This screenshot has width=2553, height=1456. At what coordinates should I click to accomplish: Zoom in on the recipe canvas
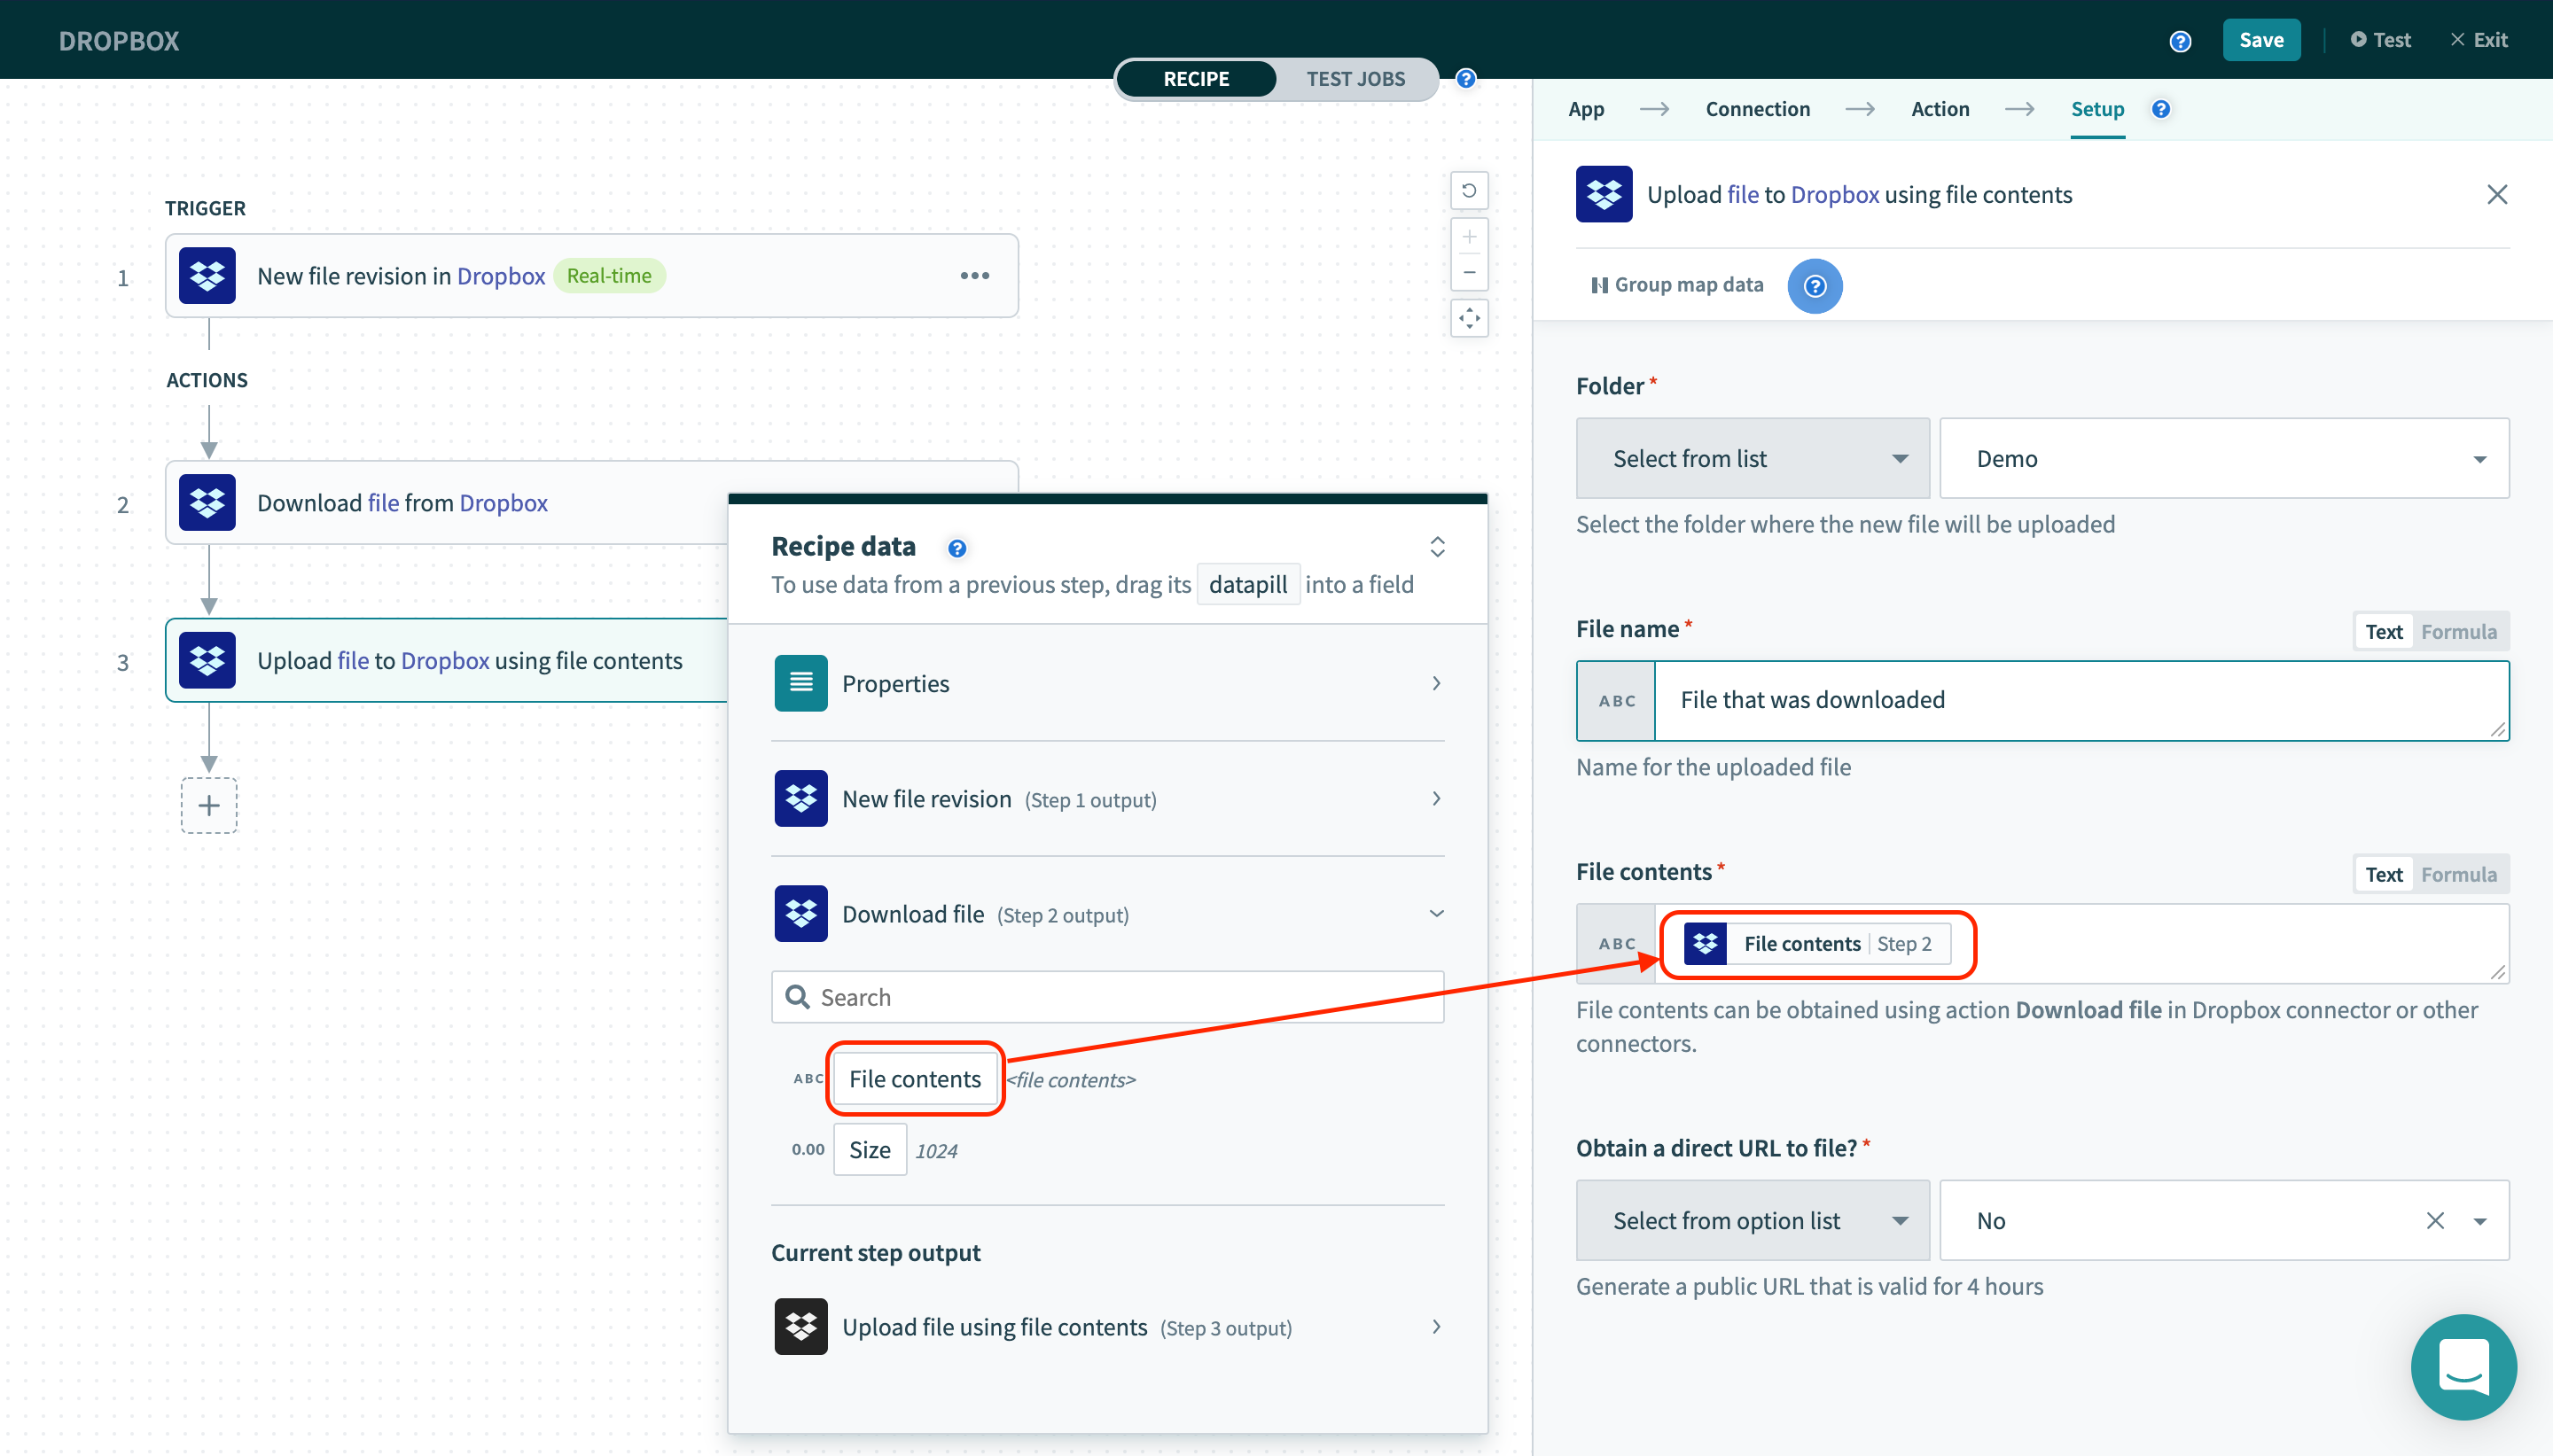(1469, 236)
